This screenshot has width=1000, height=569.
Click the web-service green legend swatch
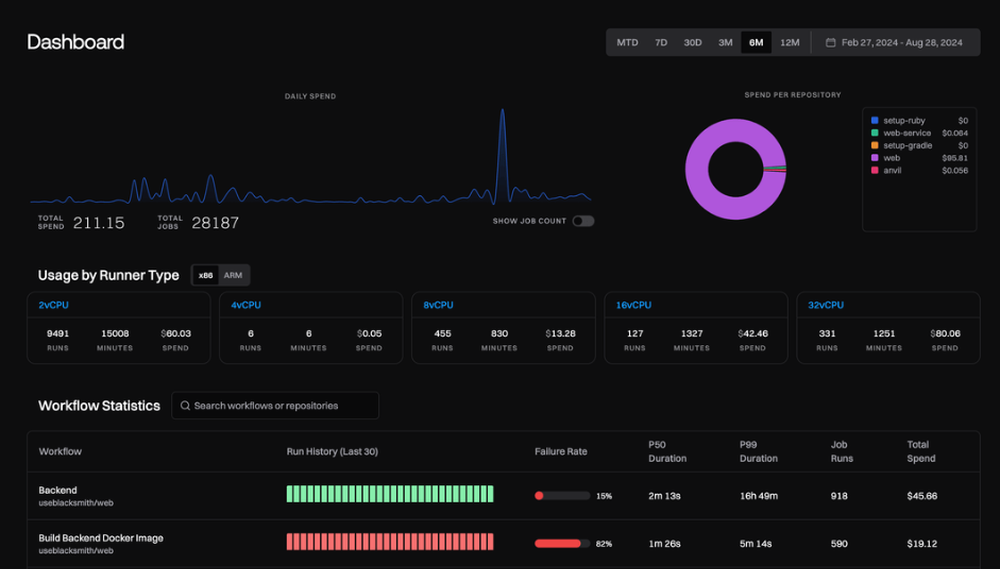[875, 133]
